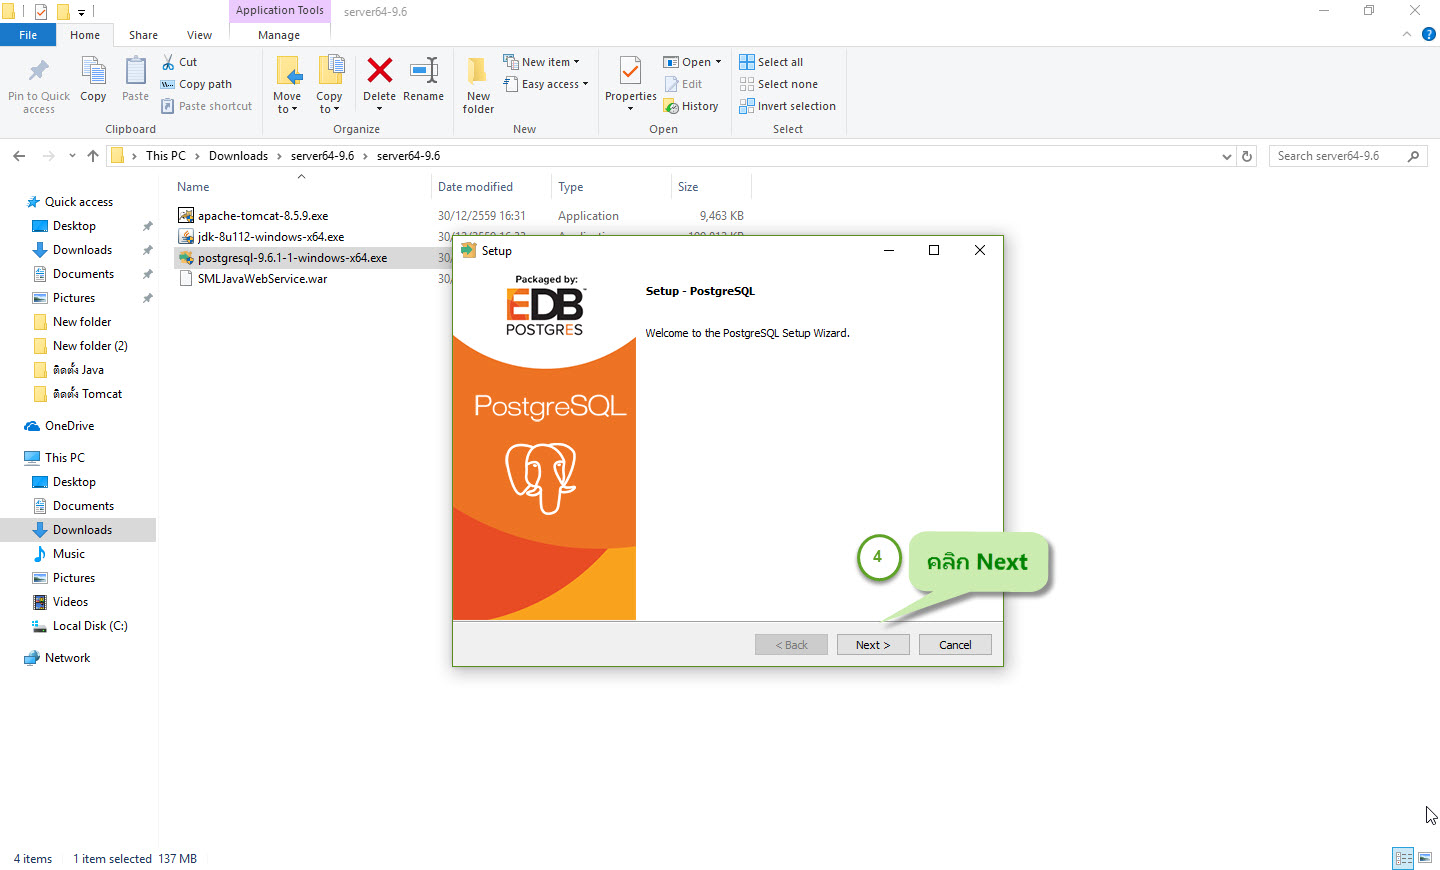The height and width of the screenshot is (870, 1440).
Task: Click Invert selection in ribbon
Action: point(787,106)
